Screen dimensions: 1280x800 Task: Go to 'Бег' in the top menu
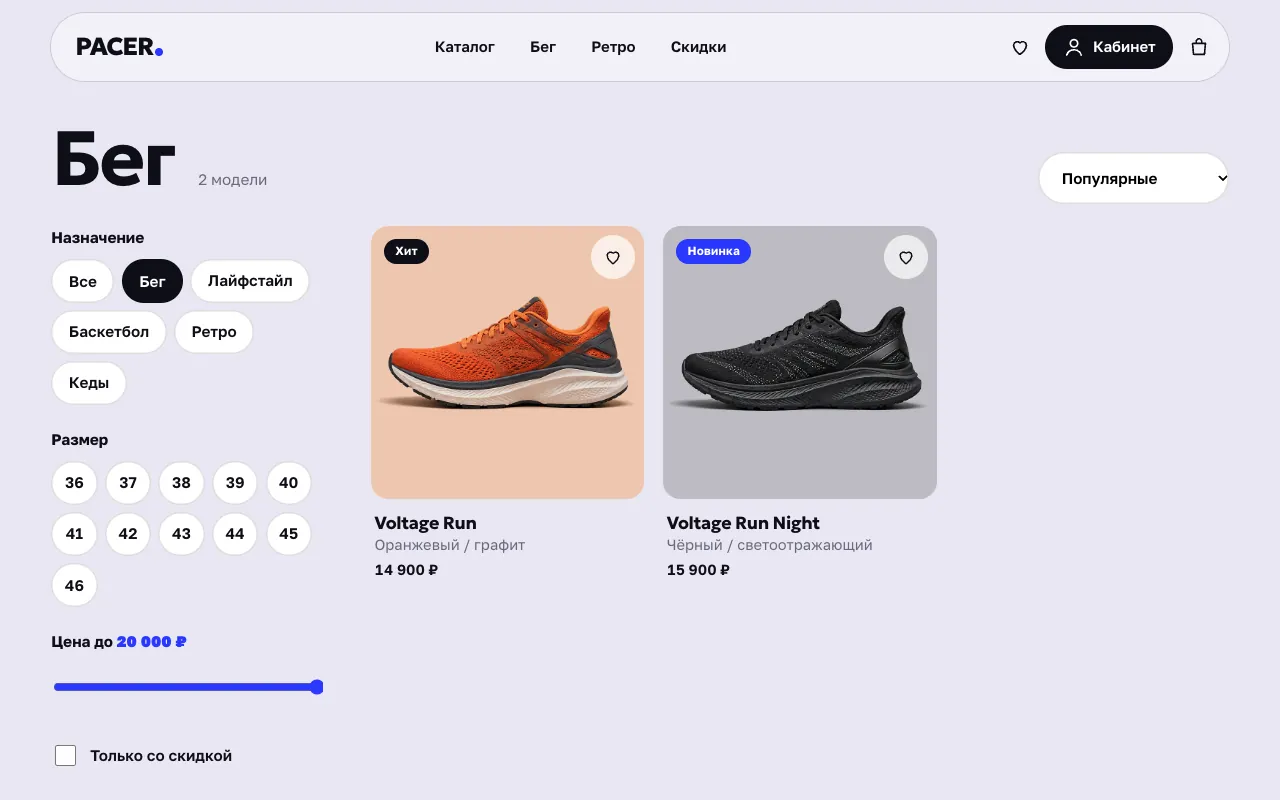[x=543, y=47]
